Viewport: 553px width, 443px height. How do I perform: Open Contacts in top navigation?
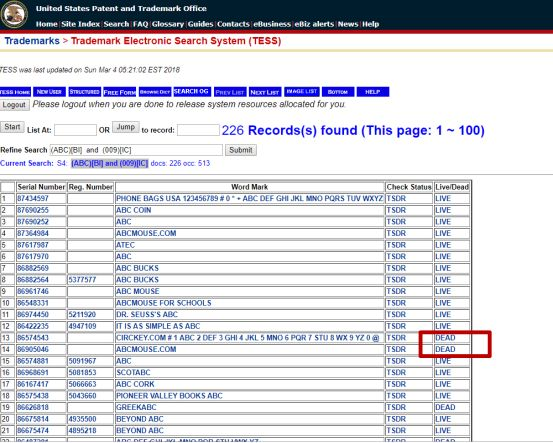click(x=233, y=24)
